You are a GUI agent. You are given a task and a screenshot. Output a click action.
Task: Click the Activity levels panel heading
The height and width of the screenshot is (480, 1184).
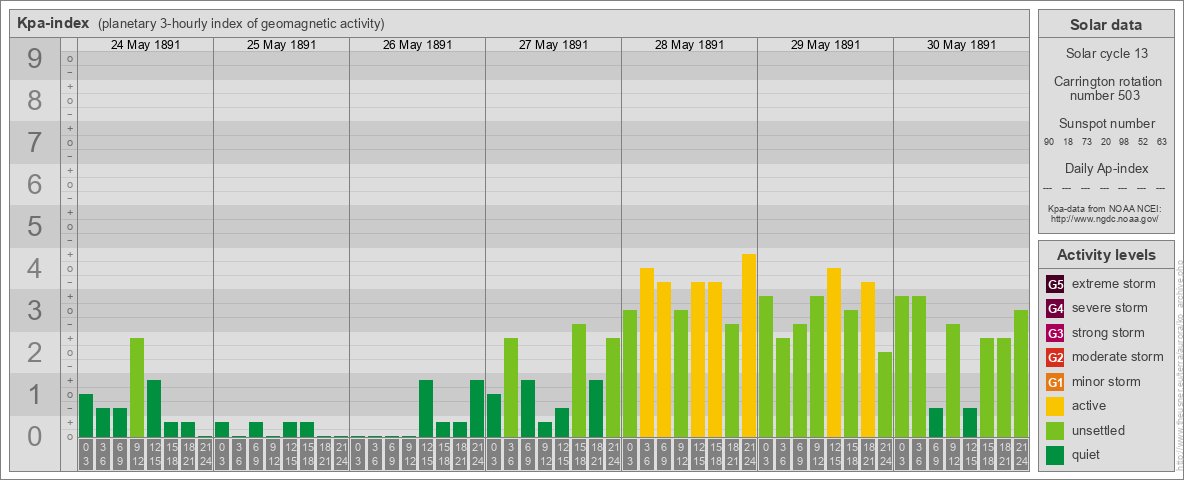coord(1105,255)
